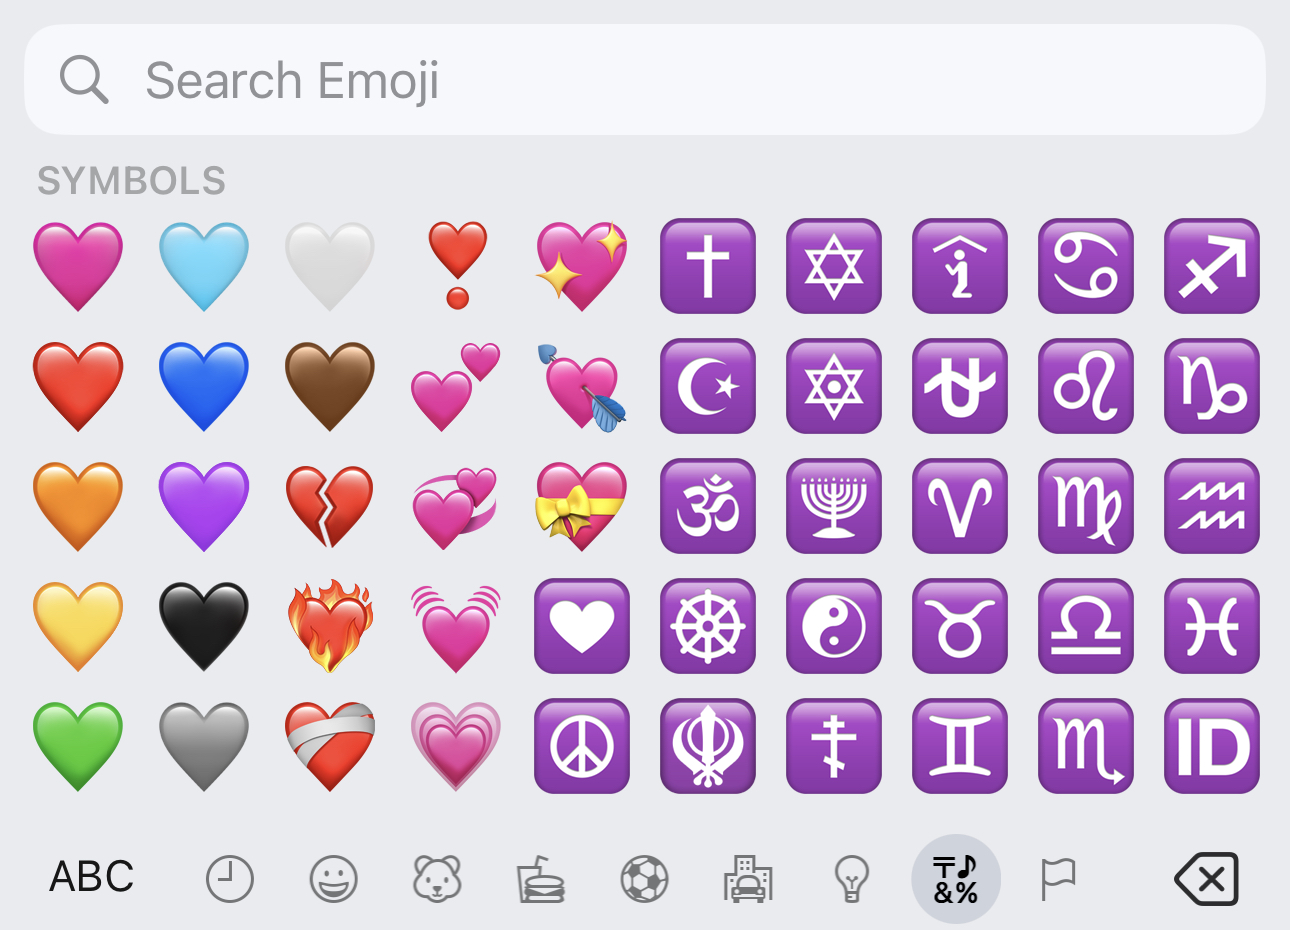
Task: Insert the mending bandaged heart emoji
Action: [330, 746]
